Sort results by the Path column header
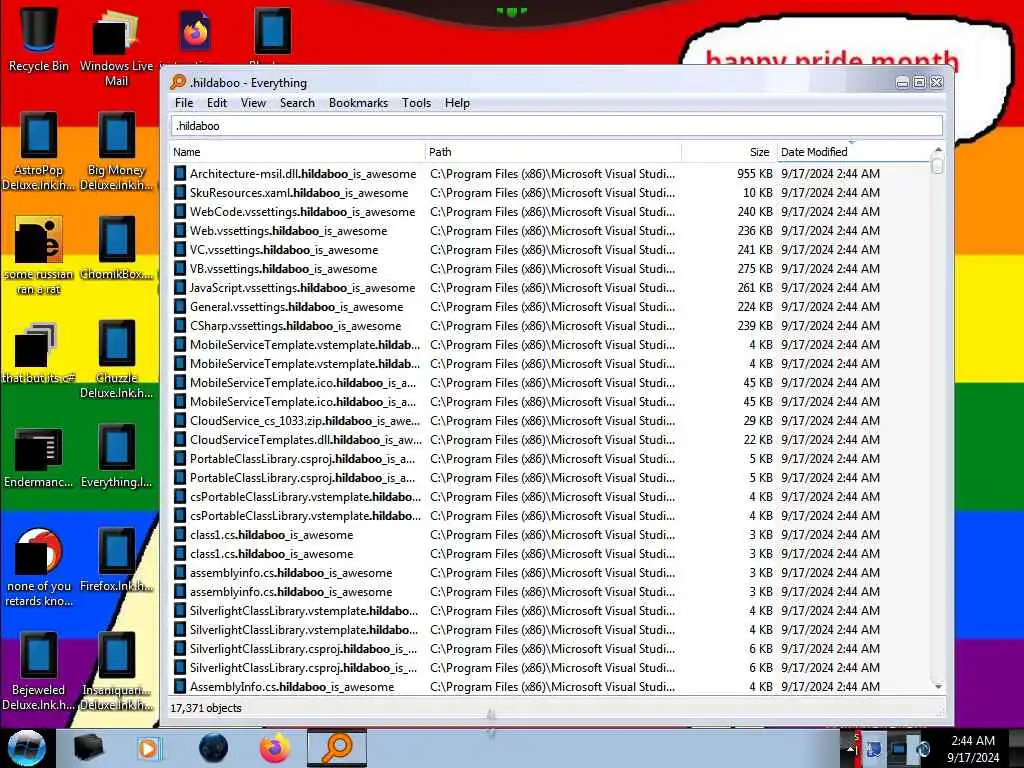This screenshot has width=1024, height=768. pos(553,152)
